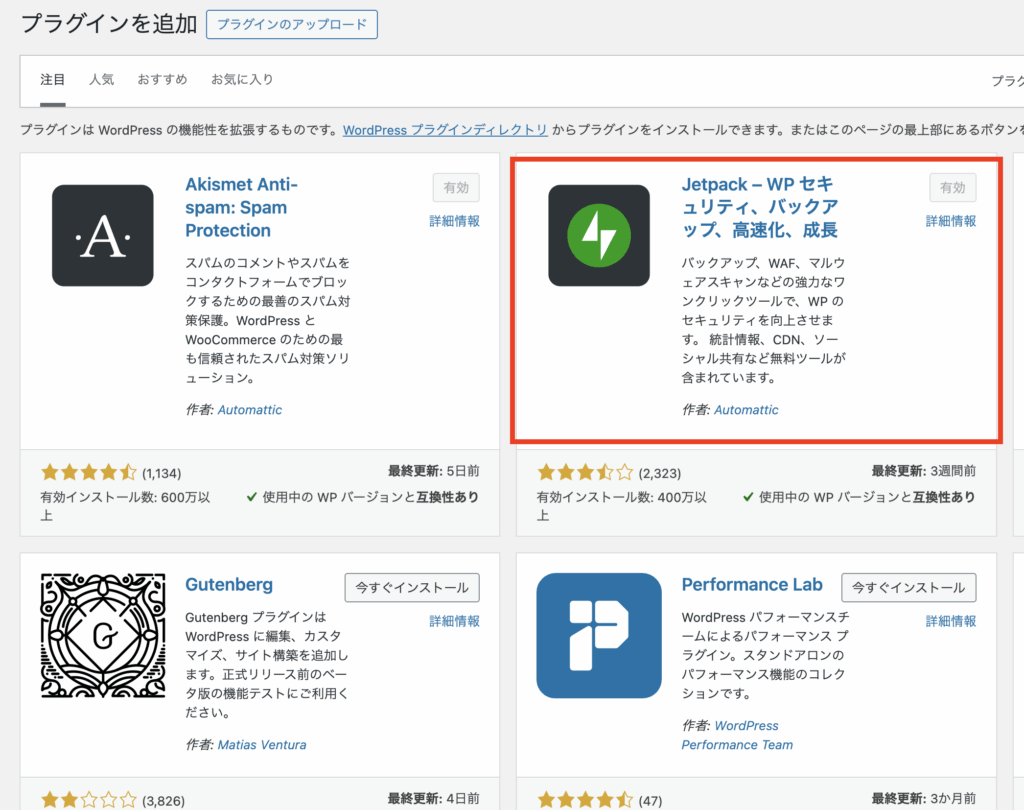Open the WordPress プラグインディレクトリ link
This screenshot has width=1024, height=810.
click(445, 130)
